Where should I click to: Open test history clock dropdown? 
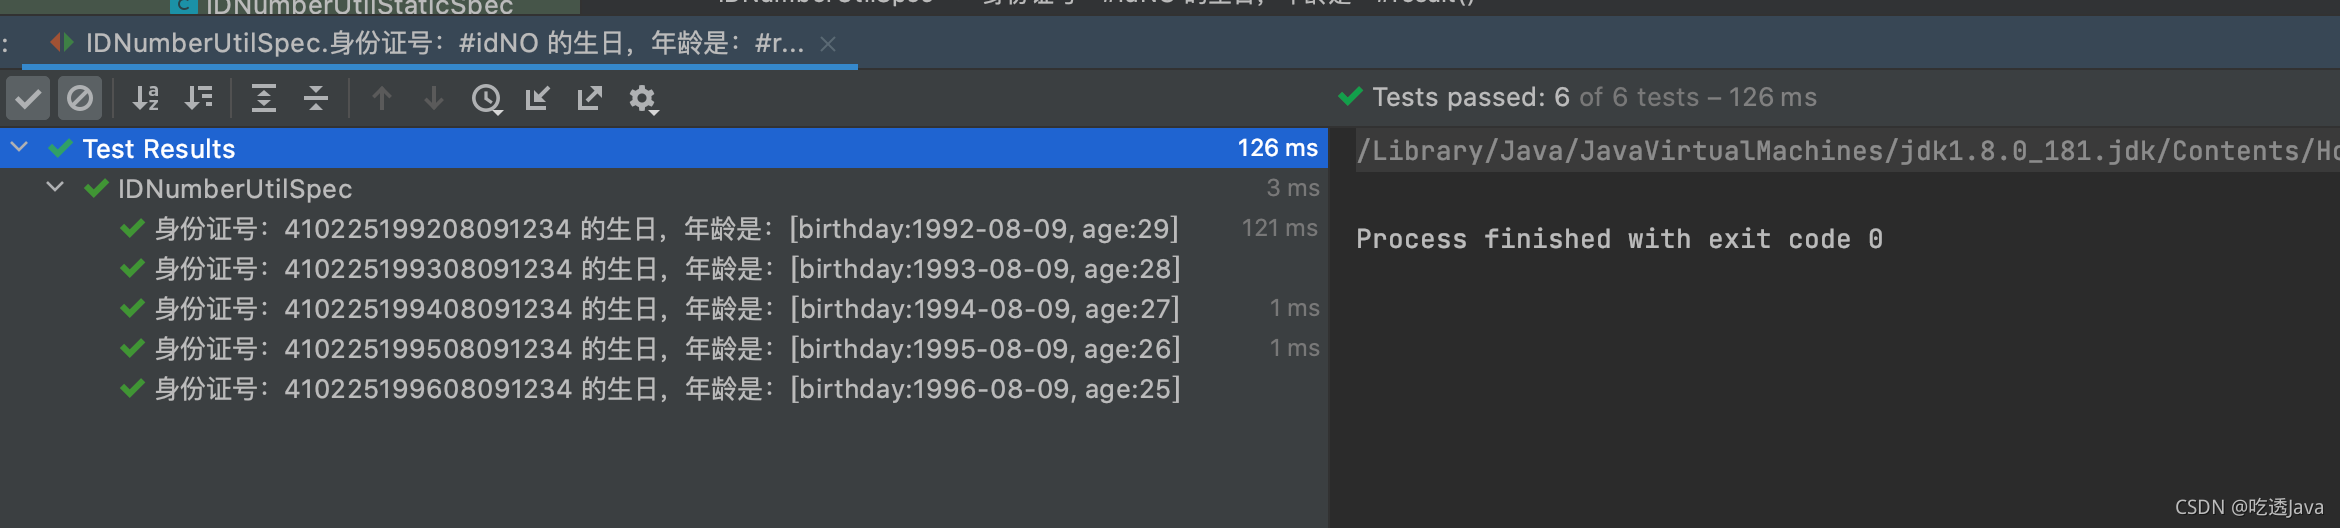(487, 98)
